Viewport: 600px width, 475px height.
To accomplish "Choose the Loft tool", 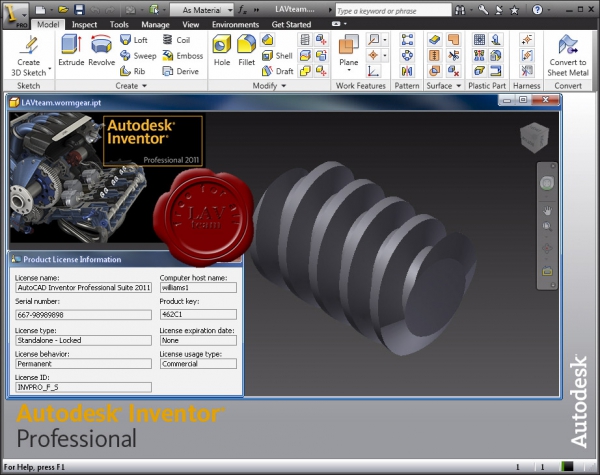I will [134, 40].
